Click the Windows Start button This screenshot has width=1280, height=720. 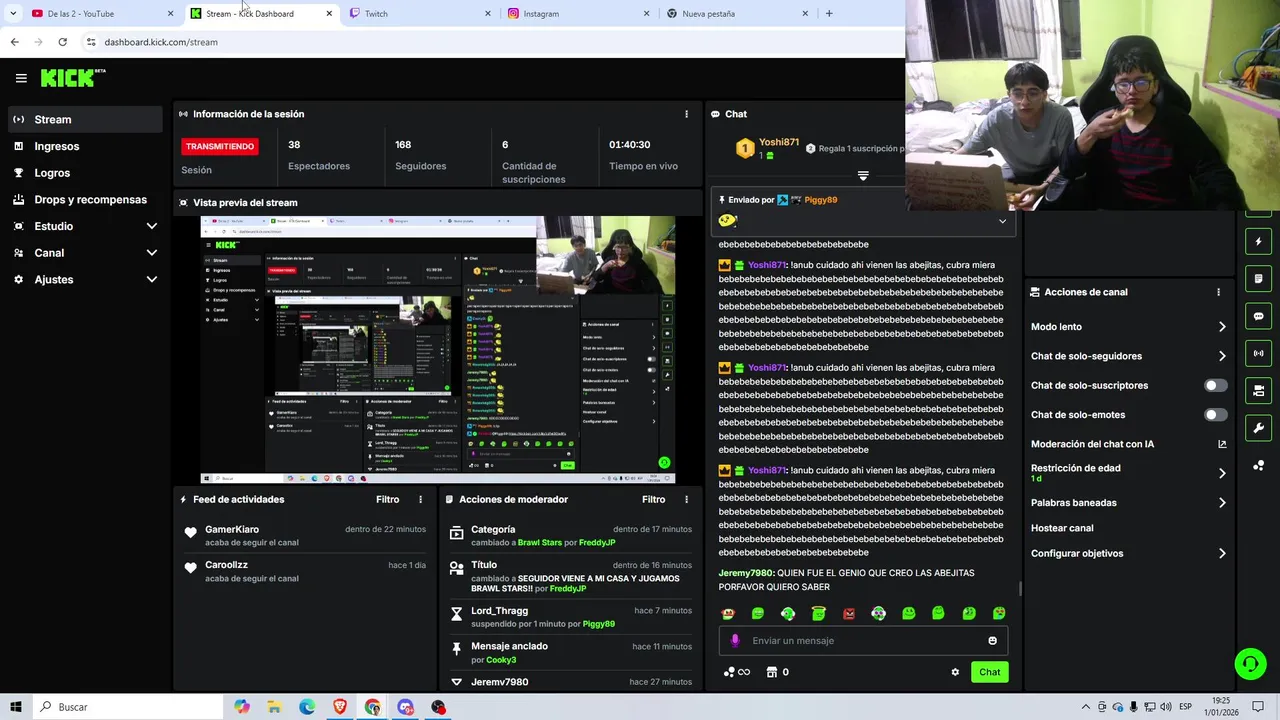pyautogui.click(x=15, y=707)
